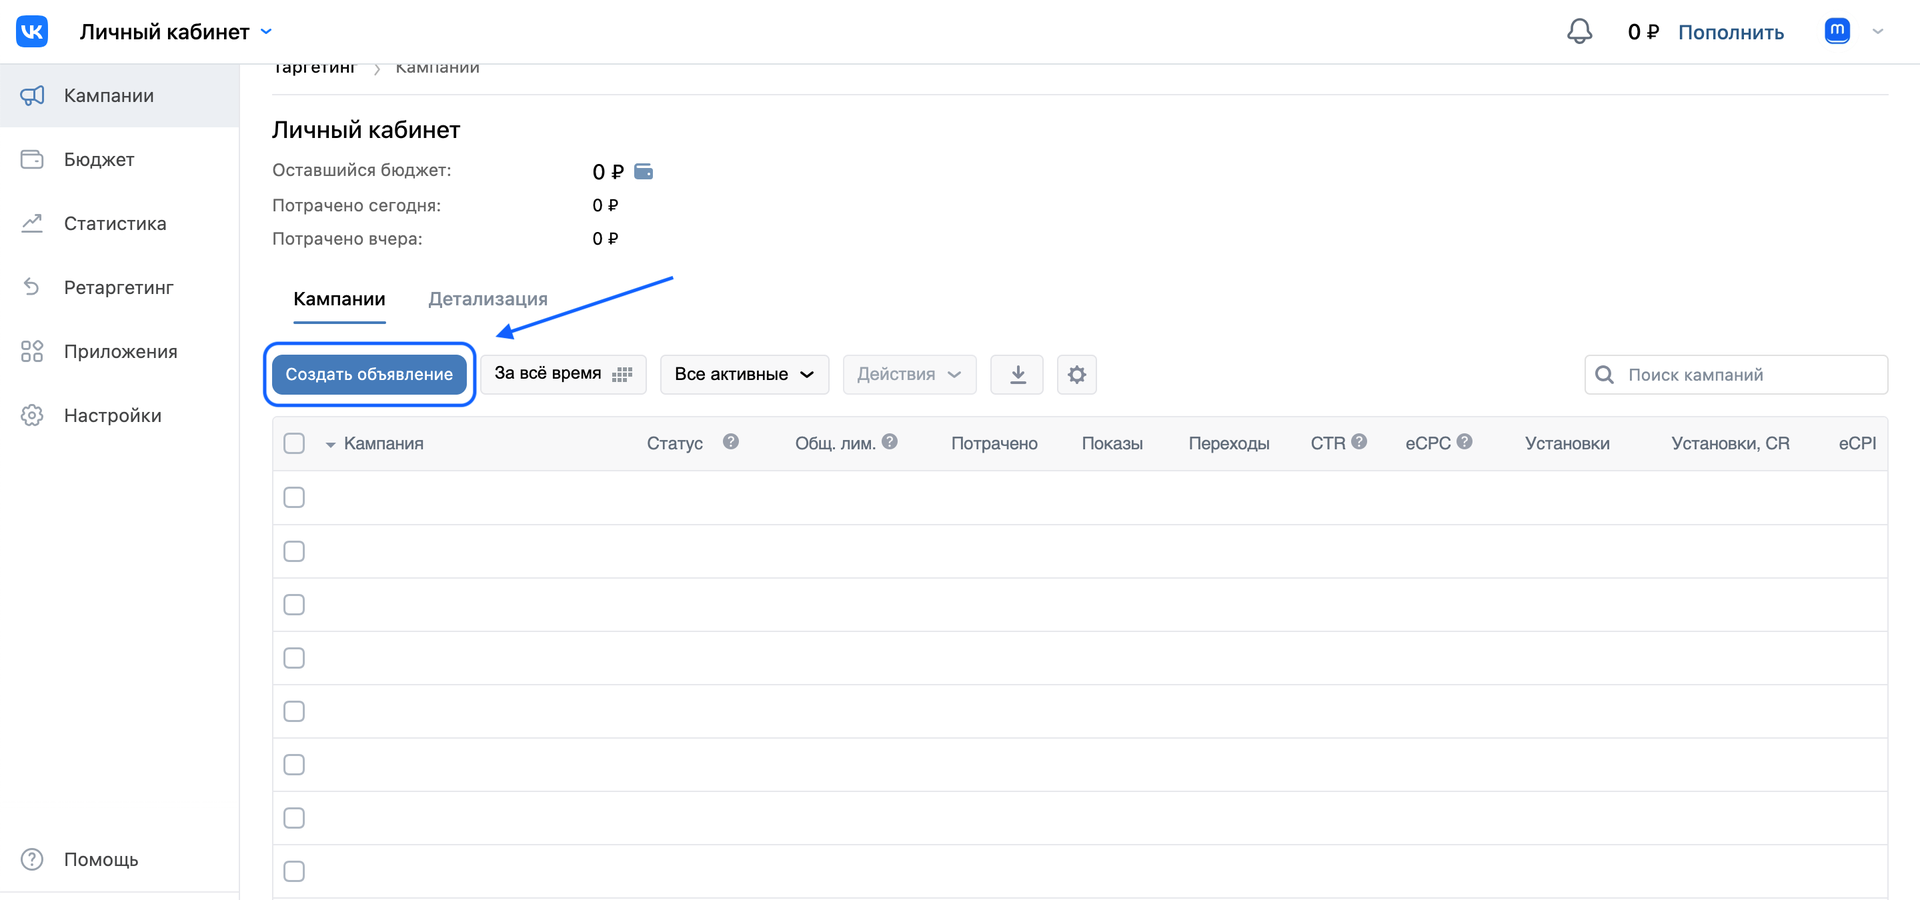Open notifications bell icon
1920x900 pixels.
(x=1579, y=32)
